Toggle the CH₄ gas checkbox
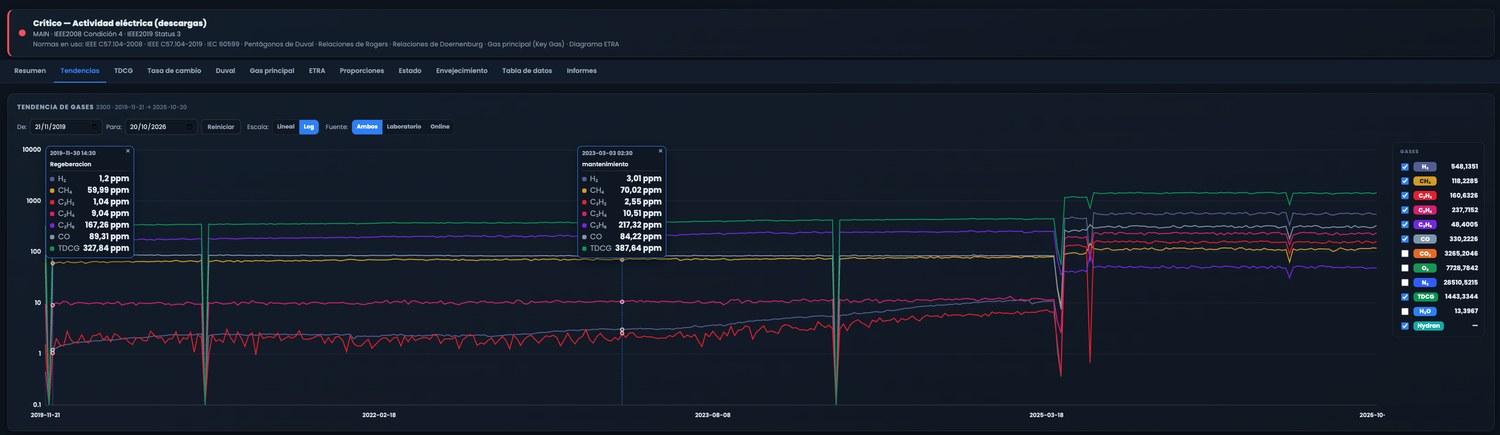This screenshot has height=435, width=1500. (x=1405, y=181)
